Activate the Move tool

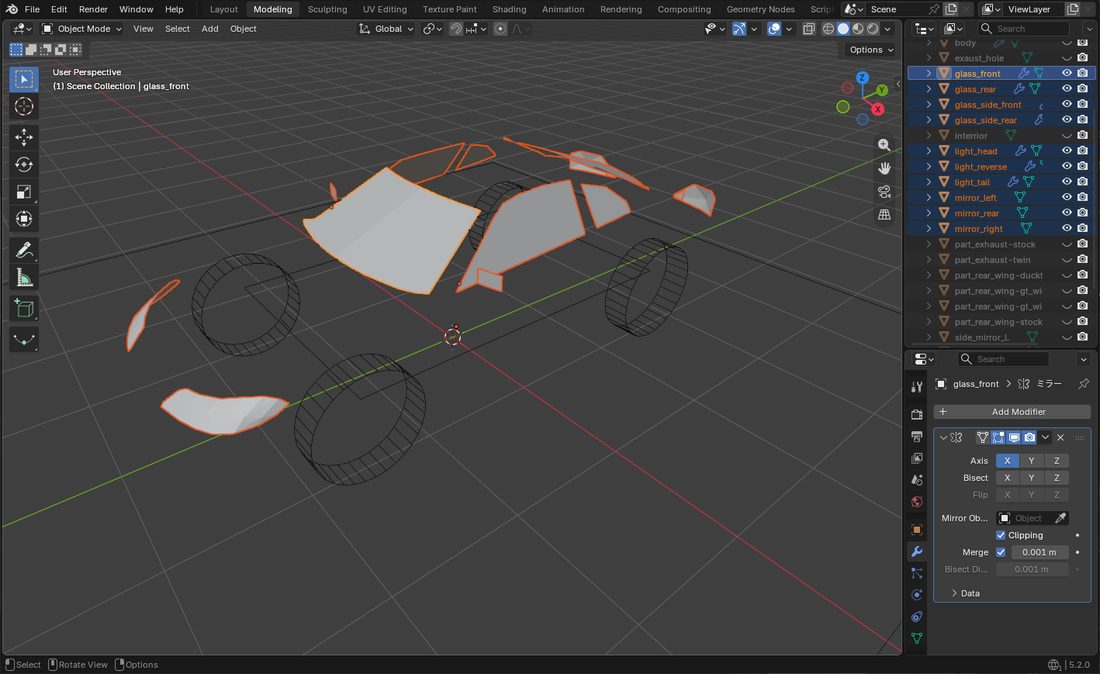coord(24,137)
